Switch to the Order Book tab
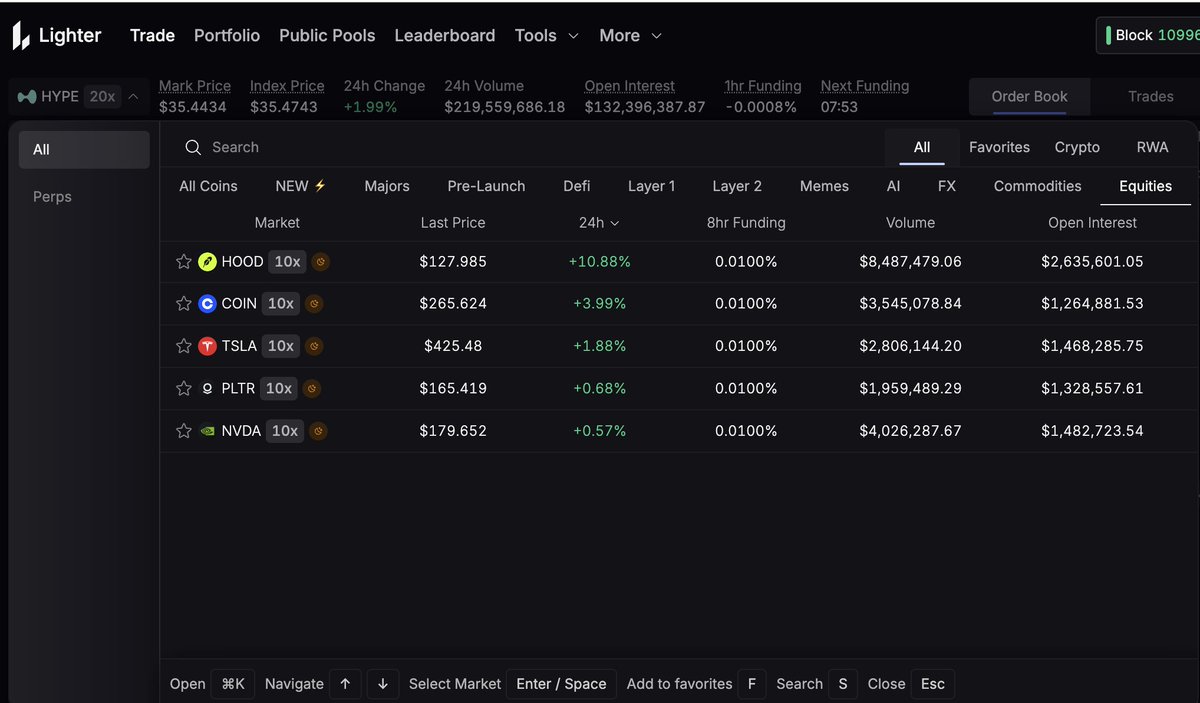This screenshot has height=703, width=1200. 1029,97
